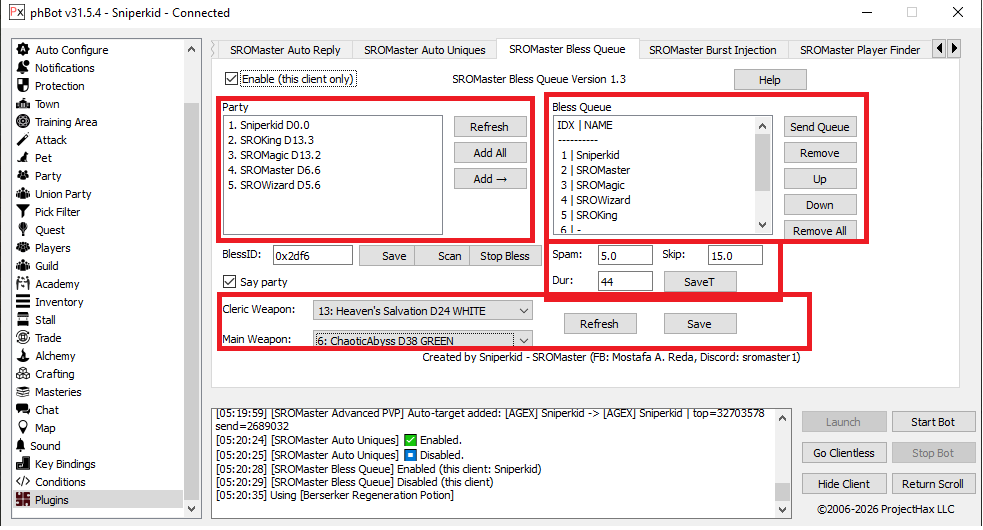The image size is (983, 530).
Task: Open the Plugins sidebar icon
Action: click(23, 500)
